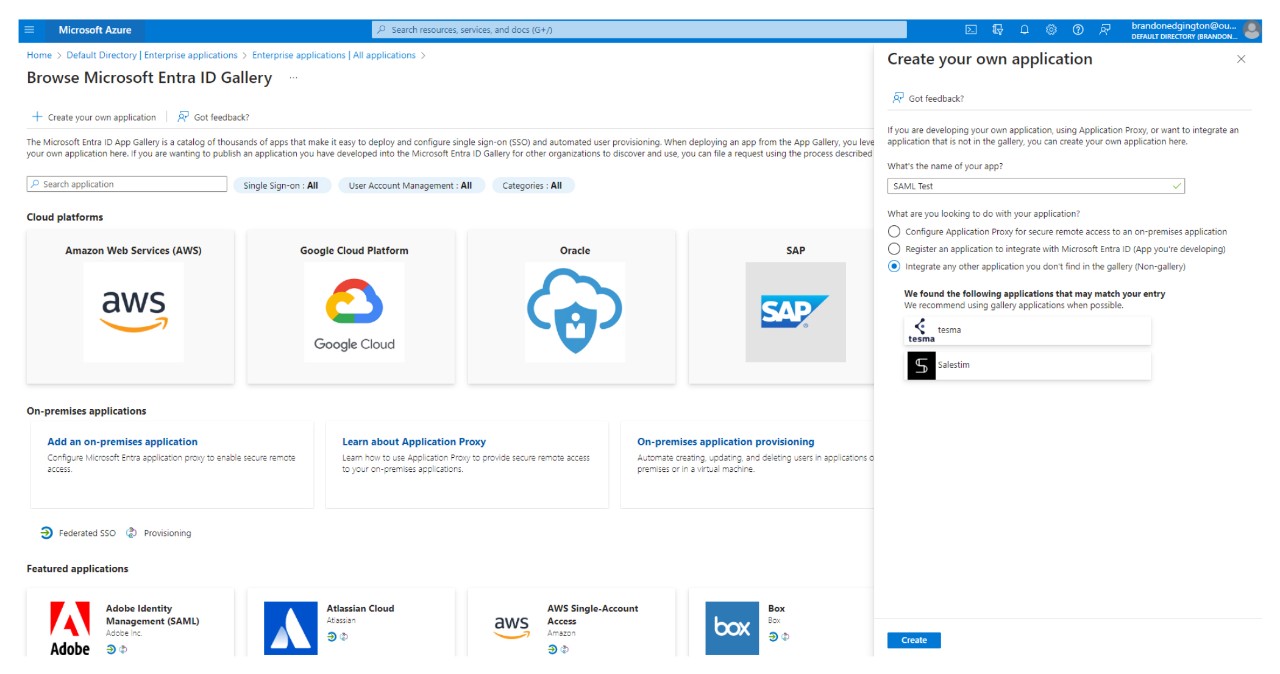Viewport: 1280px width, 674px height.
Task: Launch Cloud Shell from the top bar
Action: click(x=970, y=30)
